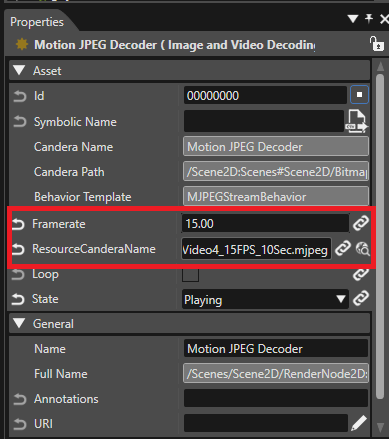Click the link icon next to Framerate
This screenshot has height=439, width=389.
(x=361, y=223)
